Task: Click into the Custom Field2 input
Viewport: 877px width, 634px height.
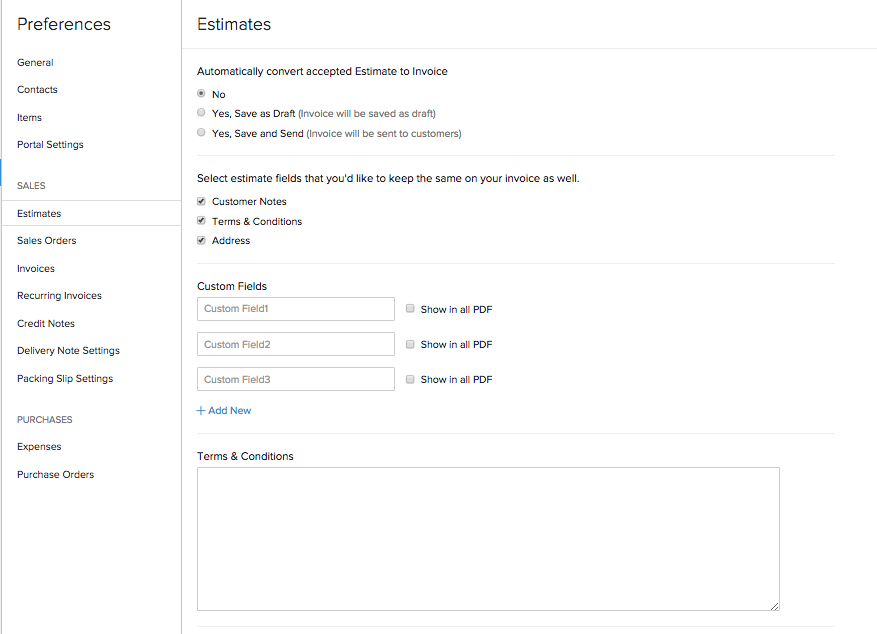Action: point(296,344)
